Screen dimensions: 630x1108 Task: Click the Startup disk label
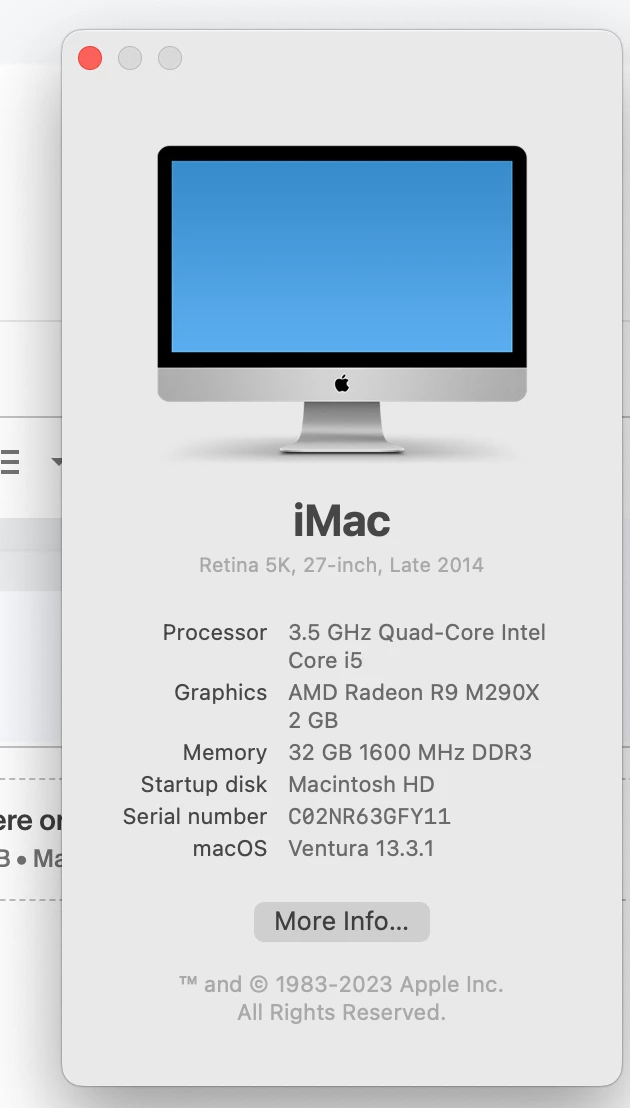coord(203,784)
